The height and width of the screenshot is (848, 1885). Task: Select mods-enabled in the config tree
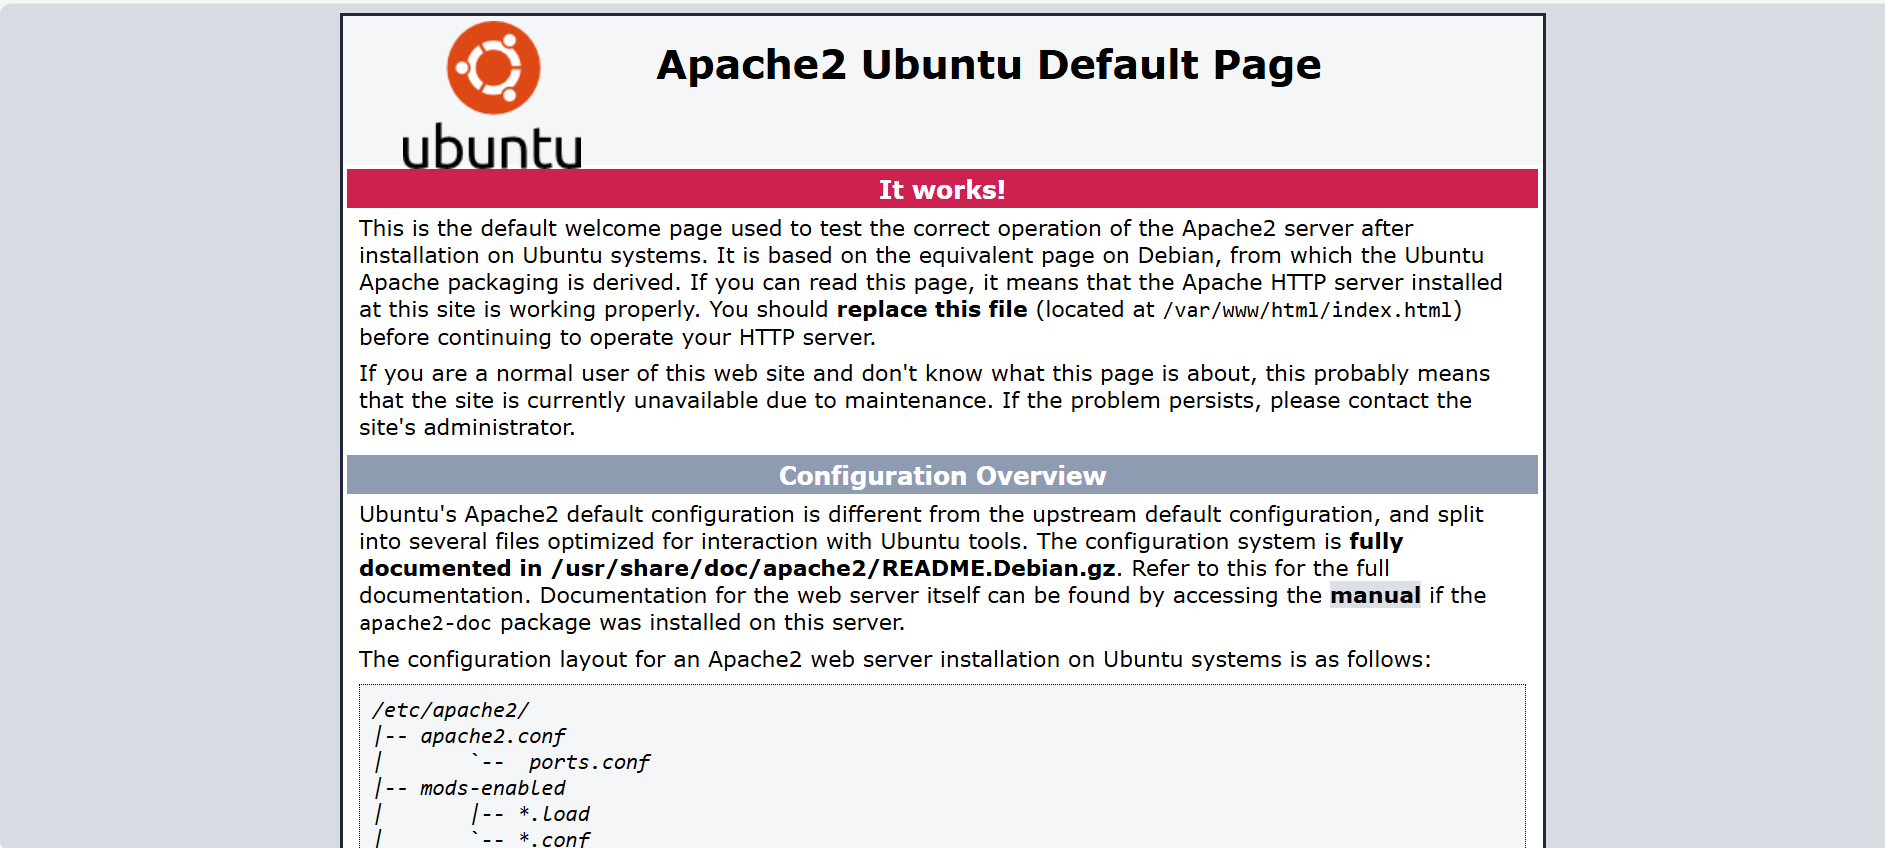pos(492,788)
